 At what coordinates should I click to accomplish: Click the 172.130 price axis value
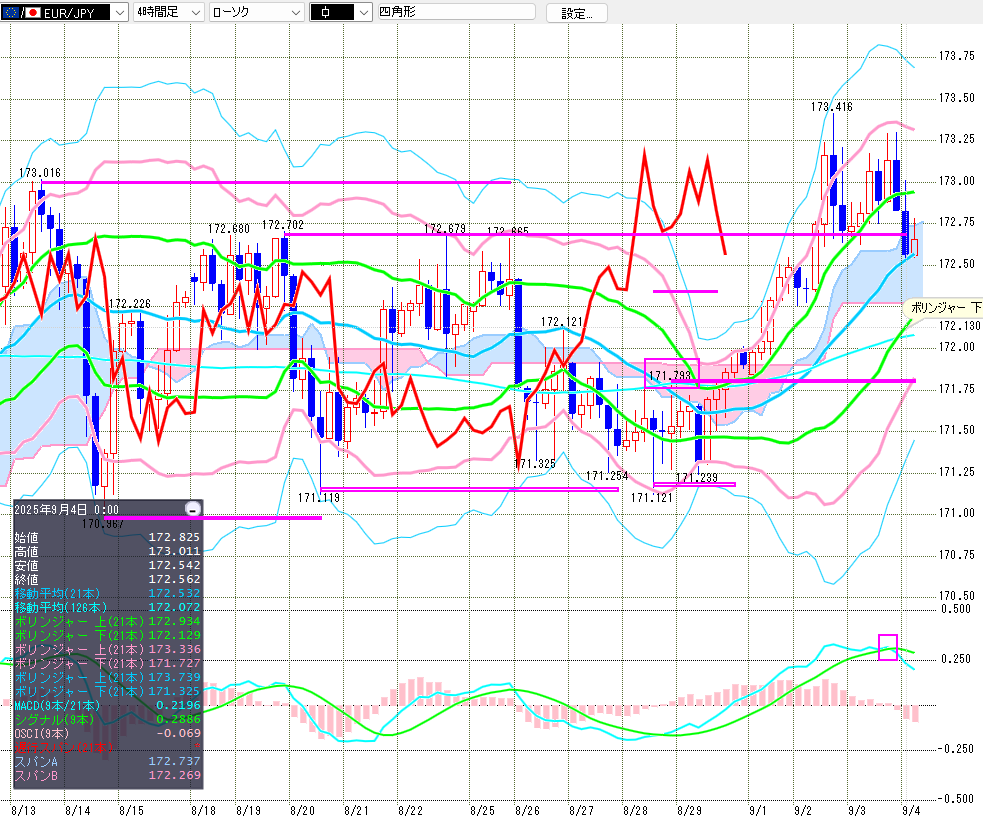[x=959, y=326]
